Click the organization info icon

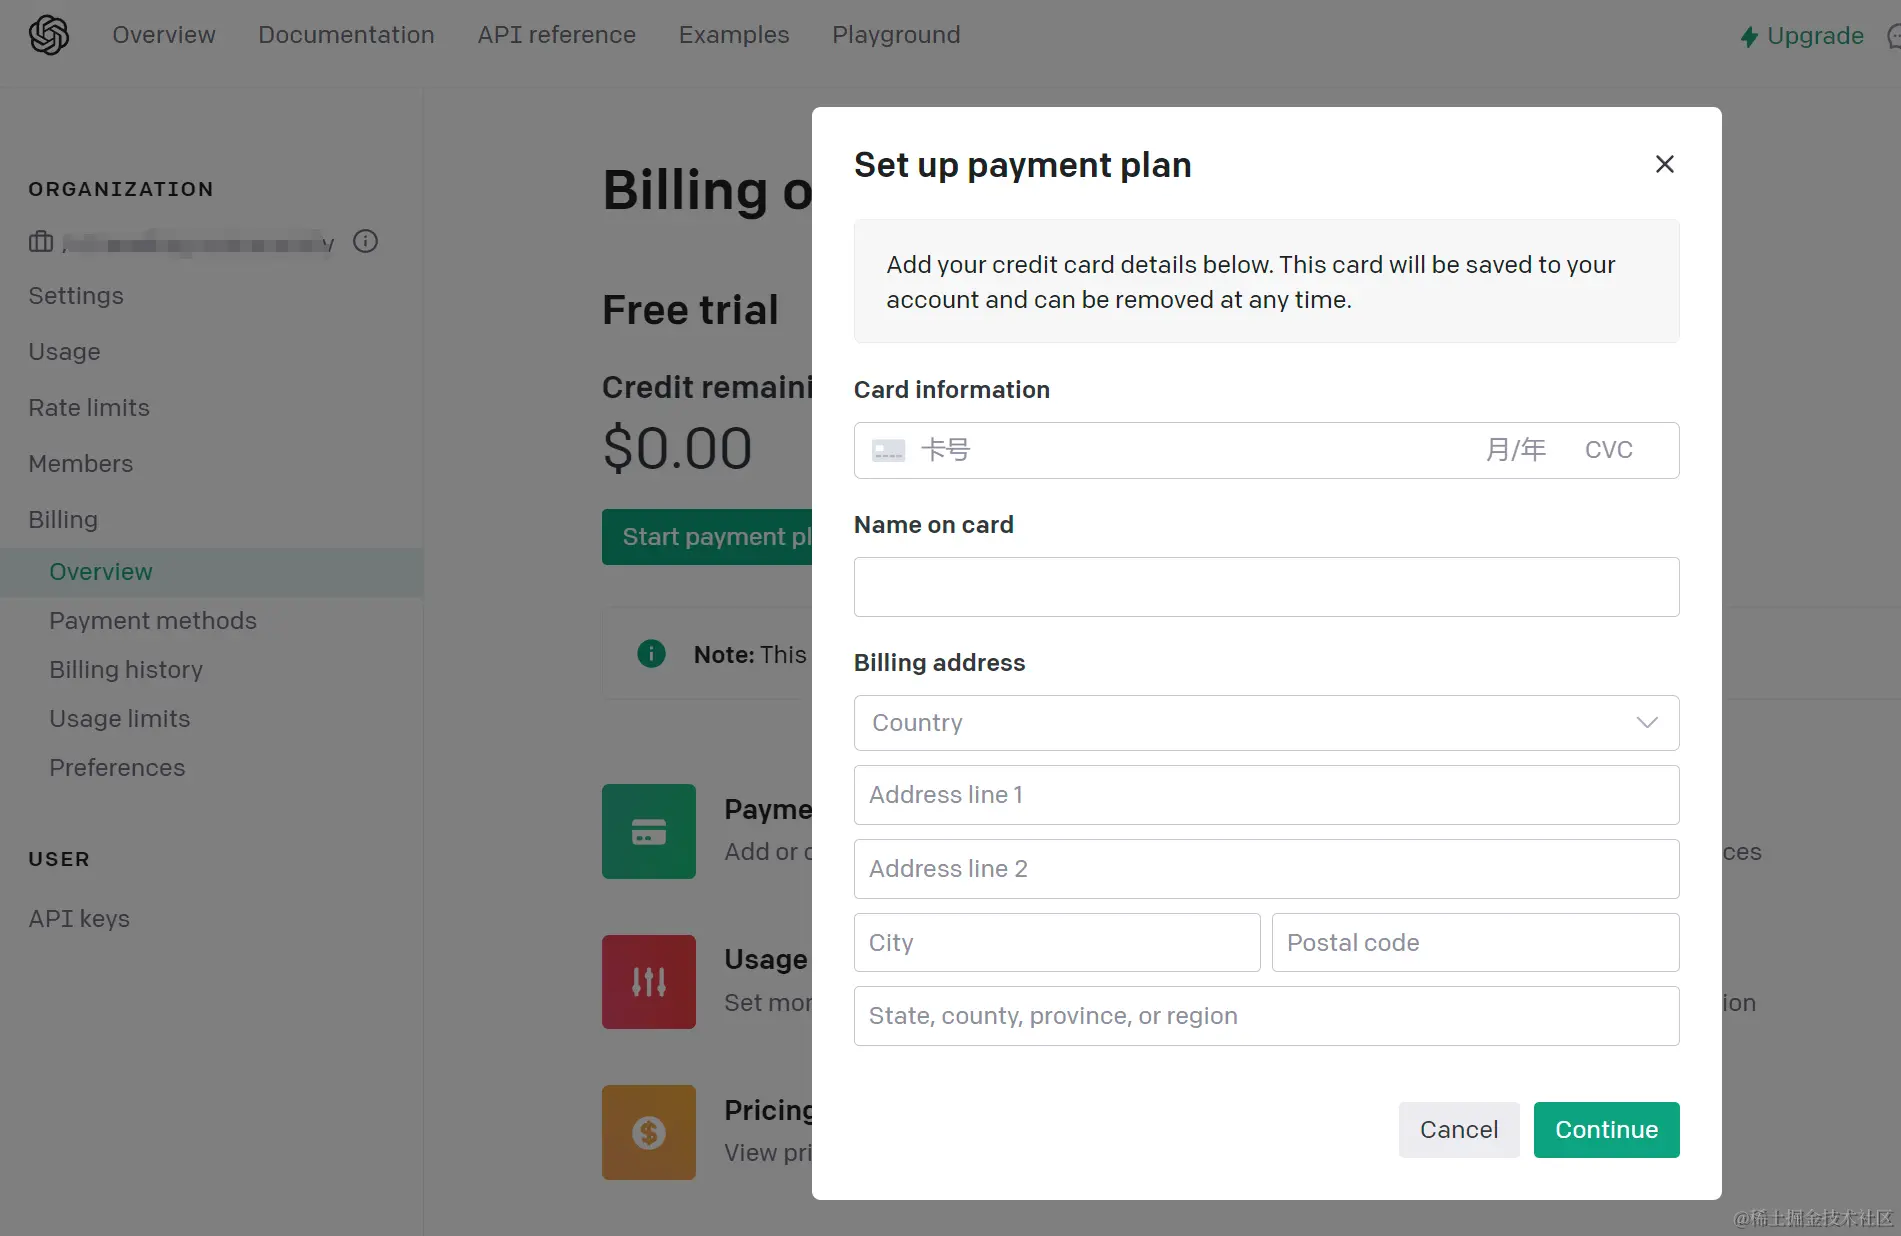tap(365, 241)
